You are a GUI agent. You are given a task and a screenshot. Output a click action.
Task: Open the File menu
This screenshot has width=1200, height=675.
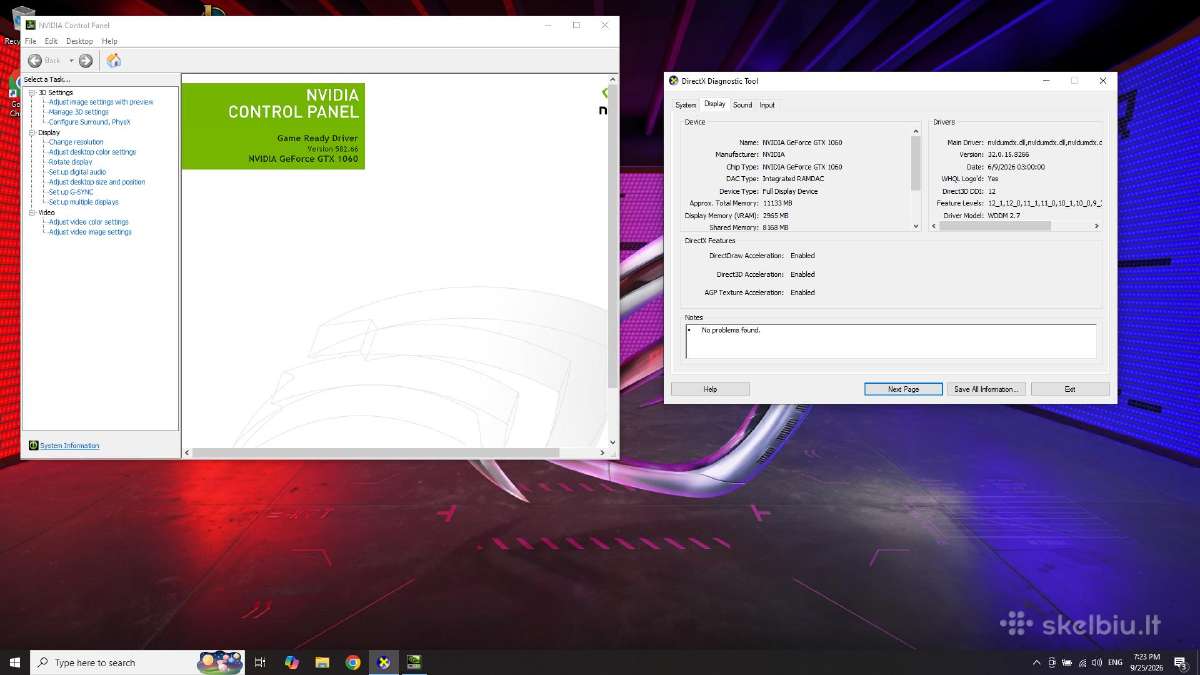point(31,41)
